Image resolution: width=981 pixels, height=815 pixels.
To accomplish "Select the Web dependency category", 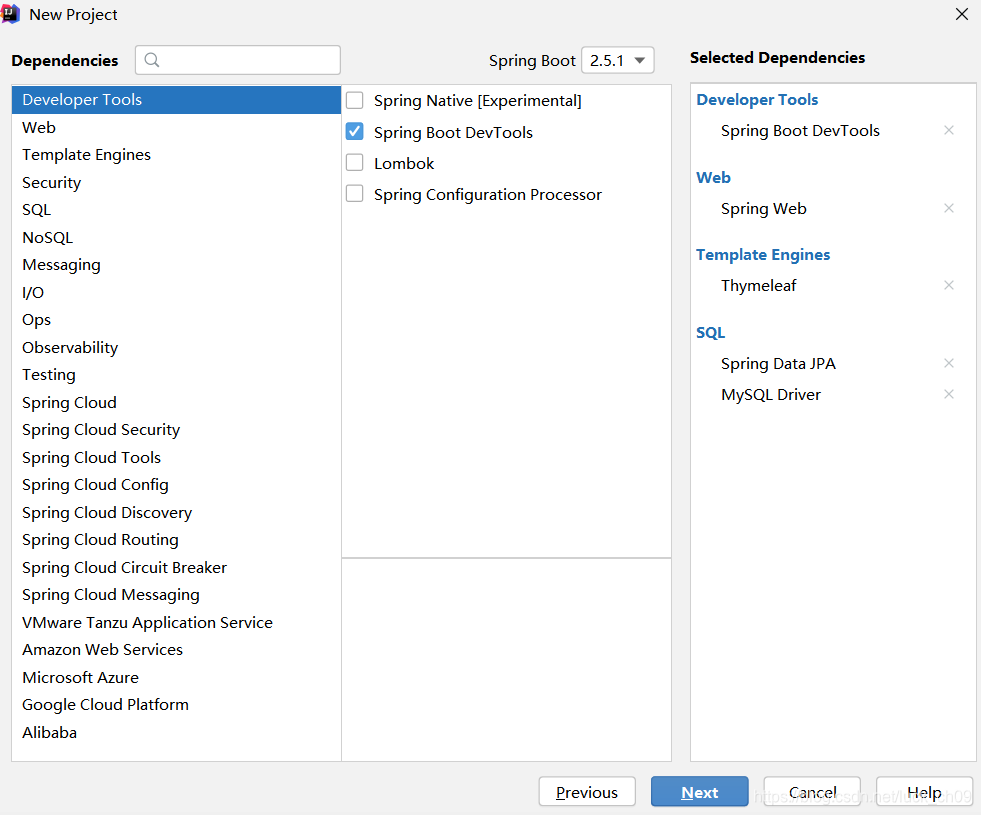I will pyautogui.click(x=39, y=127).
